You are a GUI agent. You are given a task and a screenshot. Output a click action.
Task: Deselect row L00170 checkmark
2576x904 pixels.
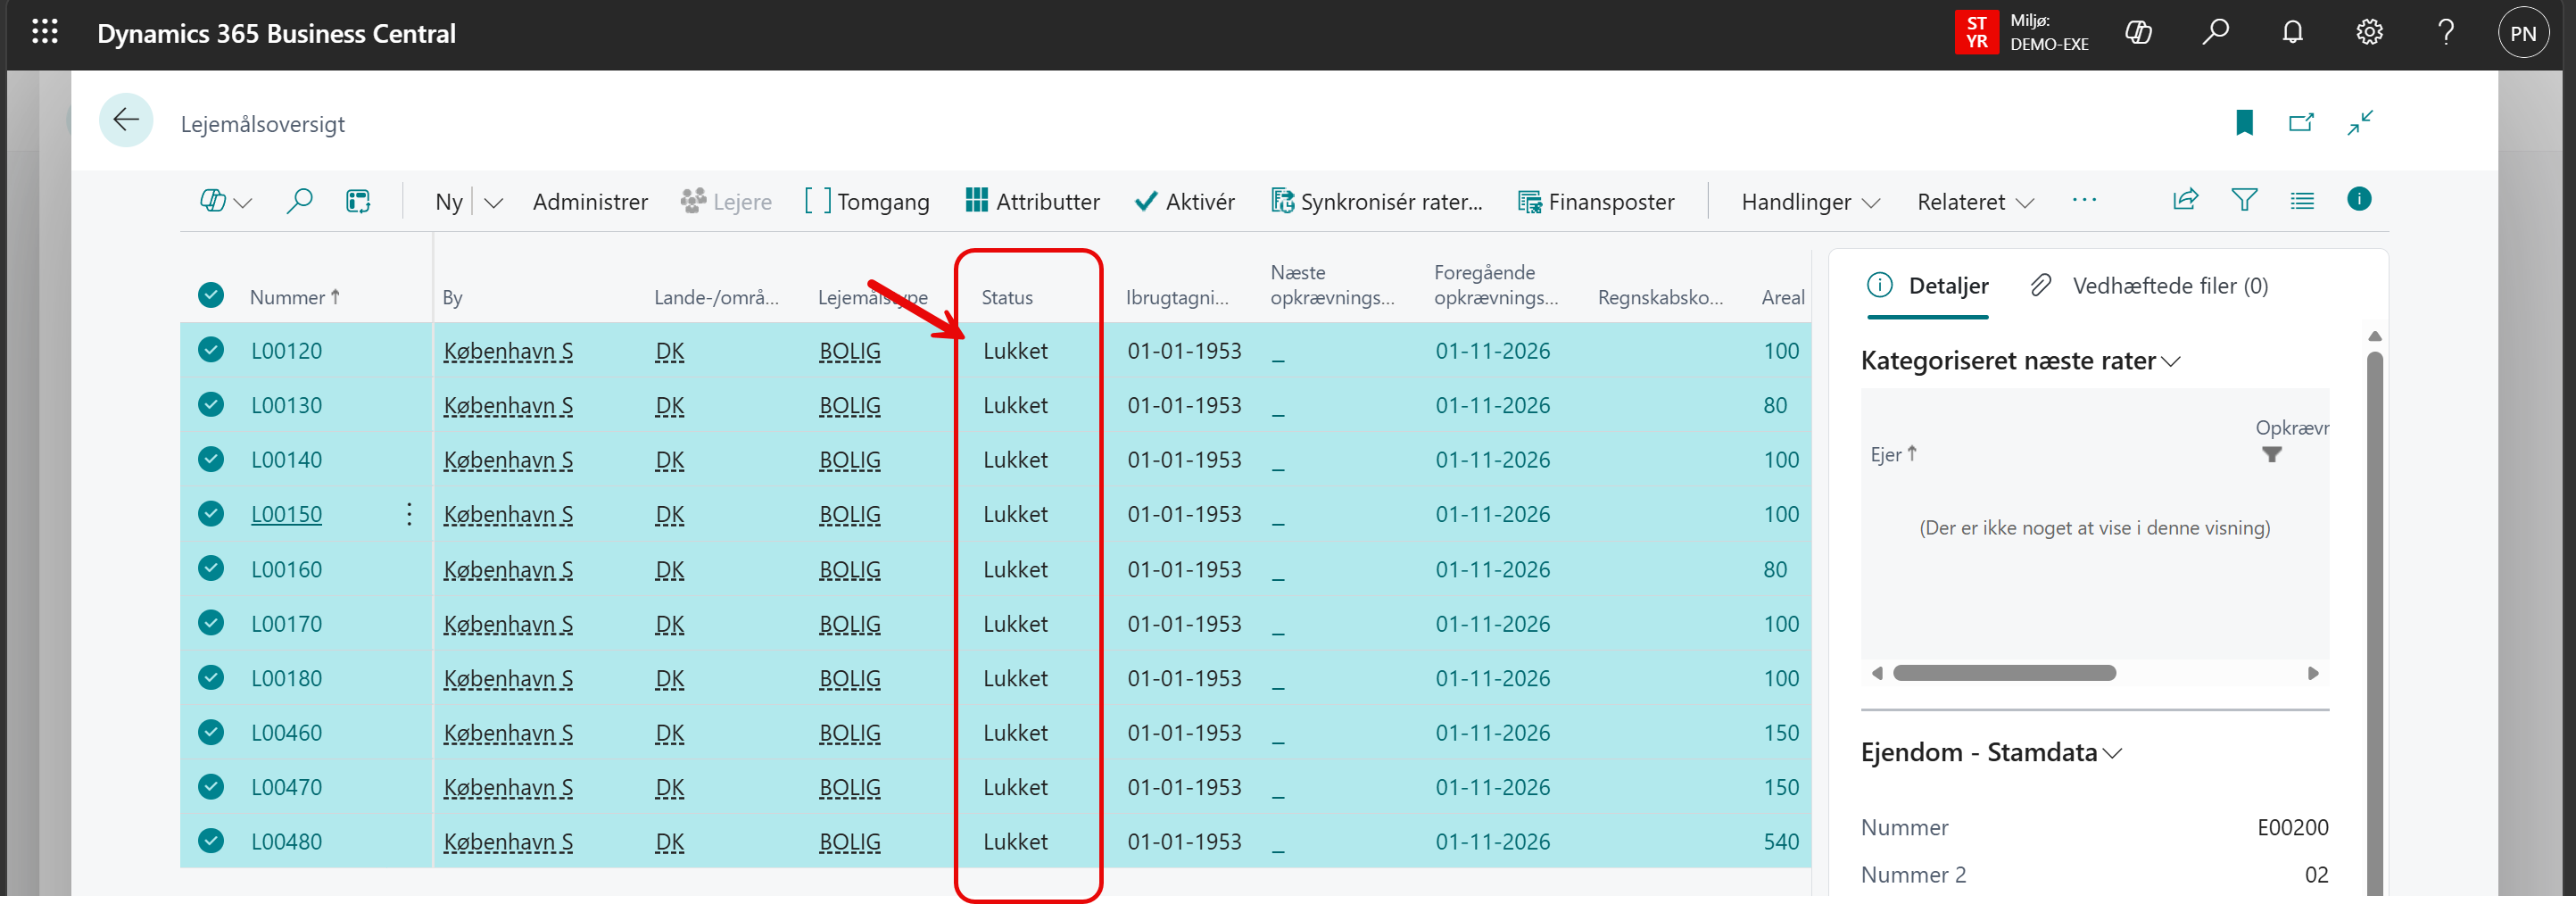pos(210,623)
